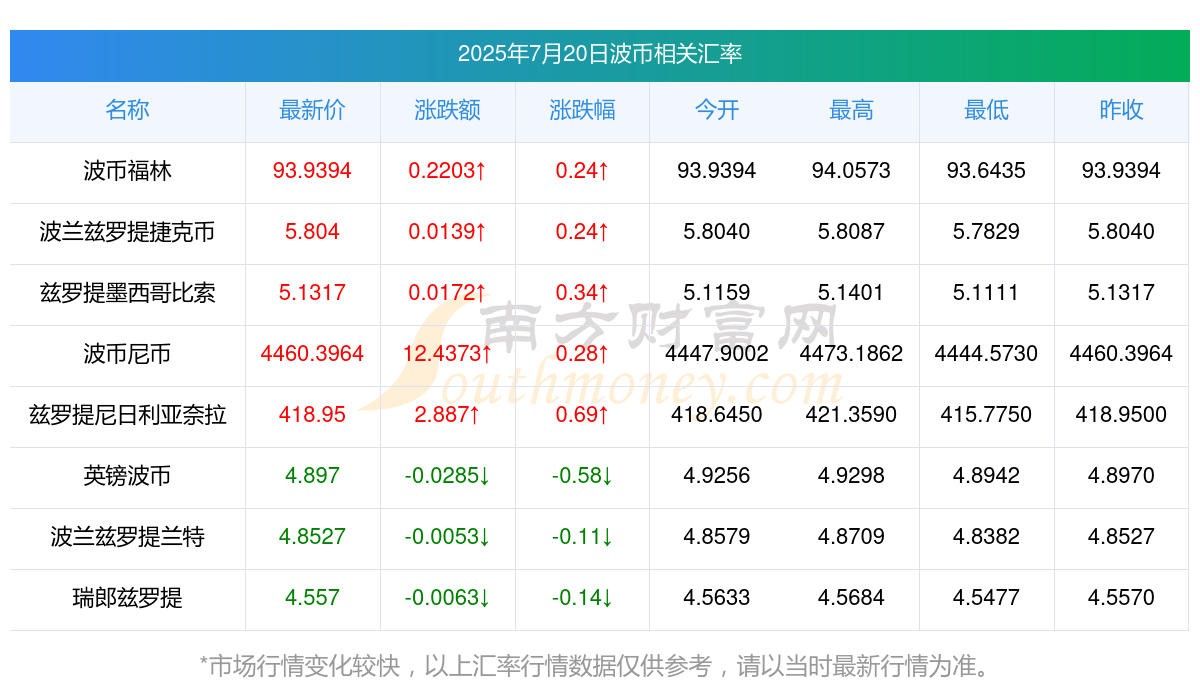The width and height of the screenshot is (1200, 698).
Task: Click highest value 4473.1862
Action: (x=851, y=354)
